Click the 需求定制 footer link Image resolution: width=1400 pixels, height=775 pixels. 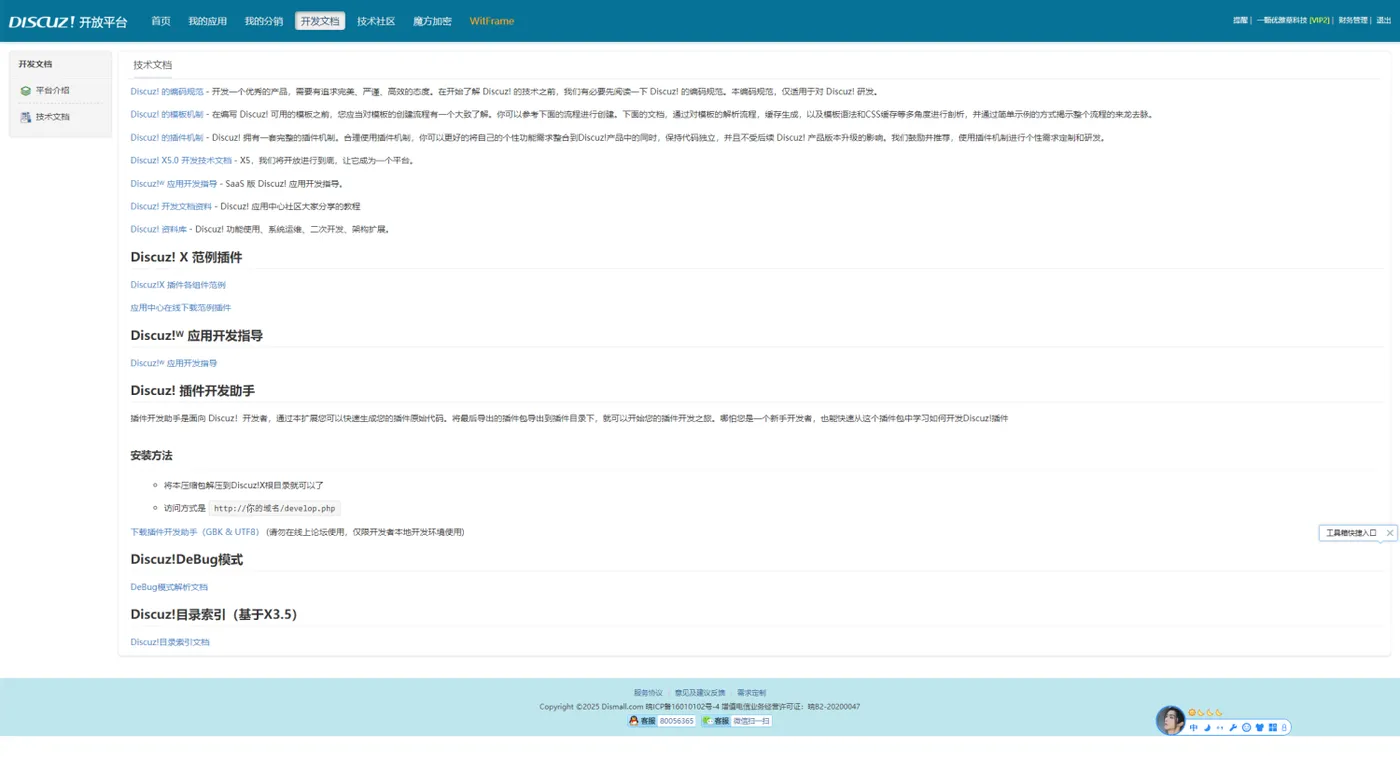pyautogui.click(x=752, y=693)
